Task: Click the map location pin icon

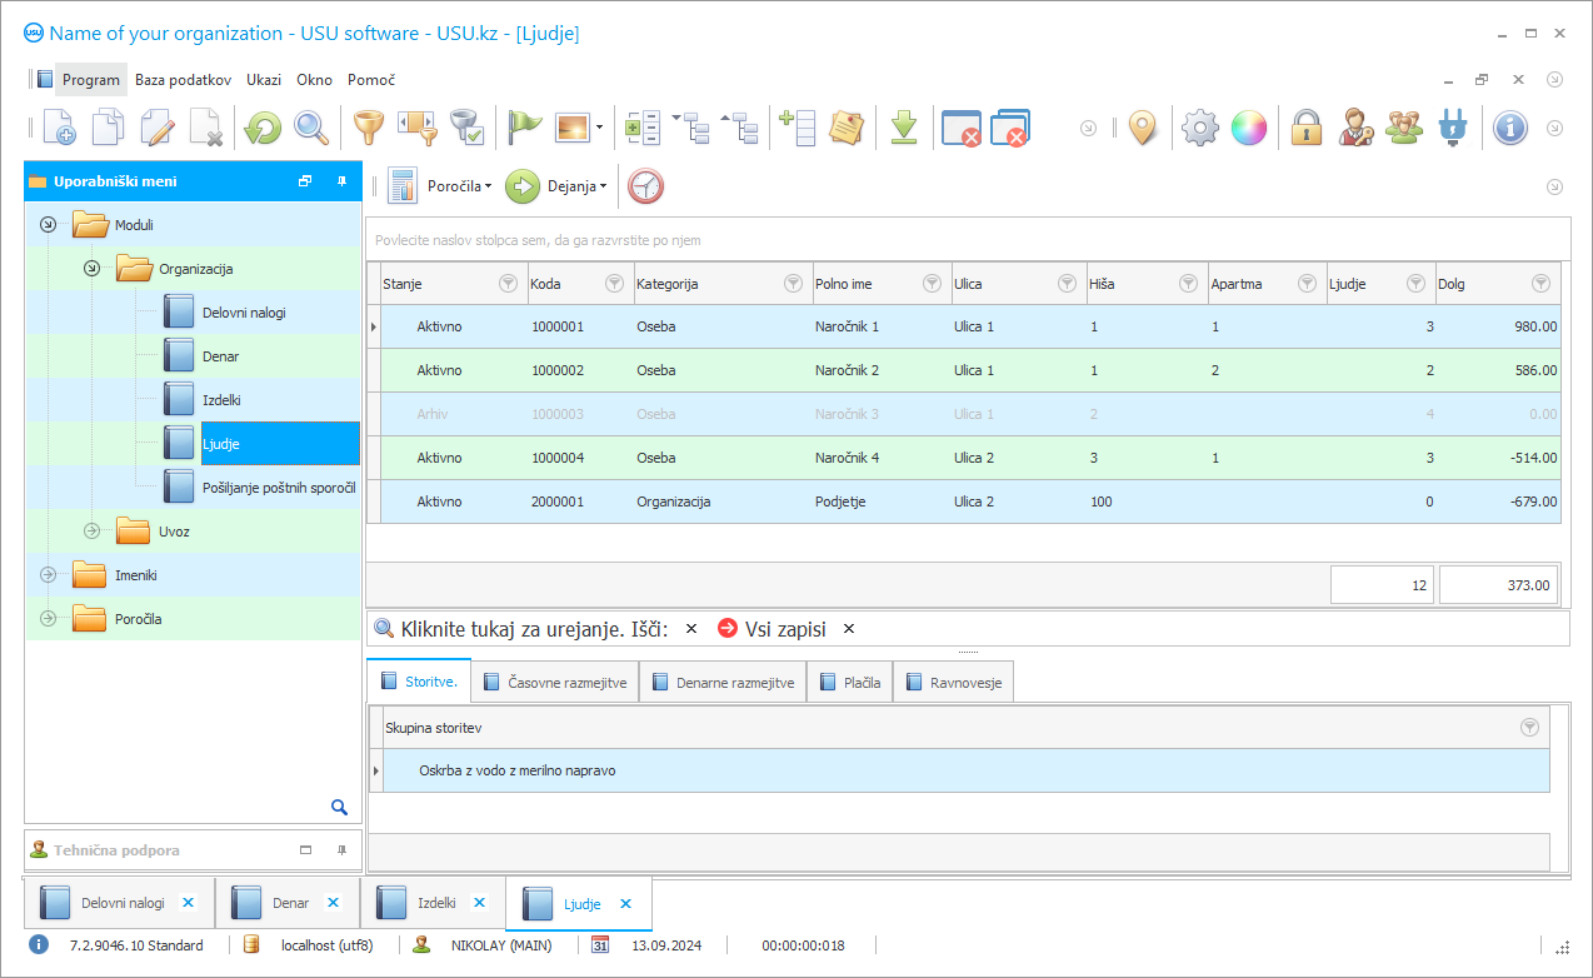Action: [1142, 128]
